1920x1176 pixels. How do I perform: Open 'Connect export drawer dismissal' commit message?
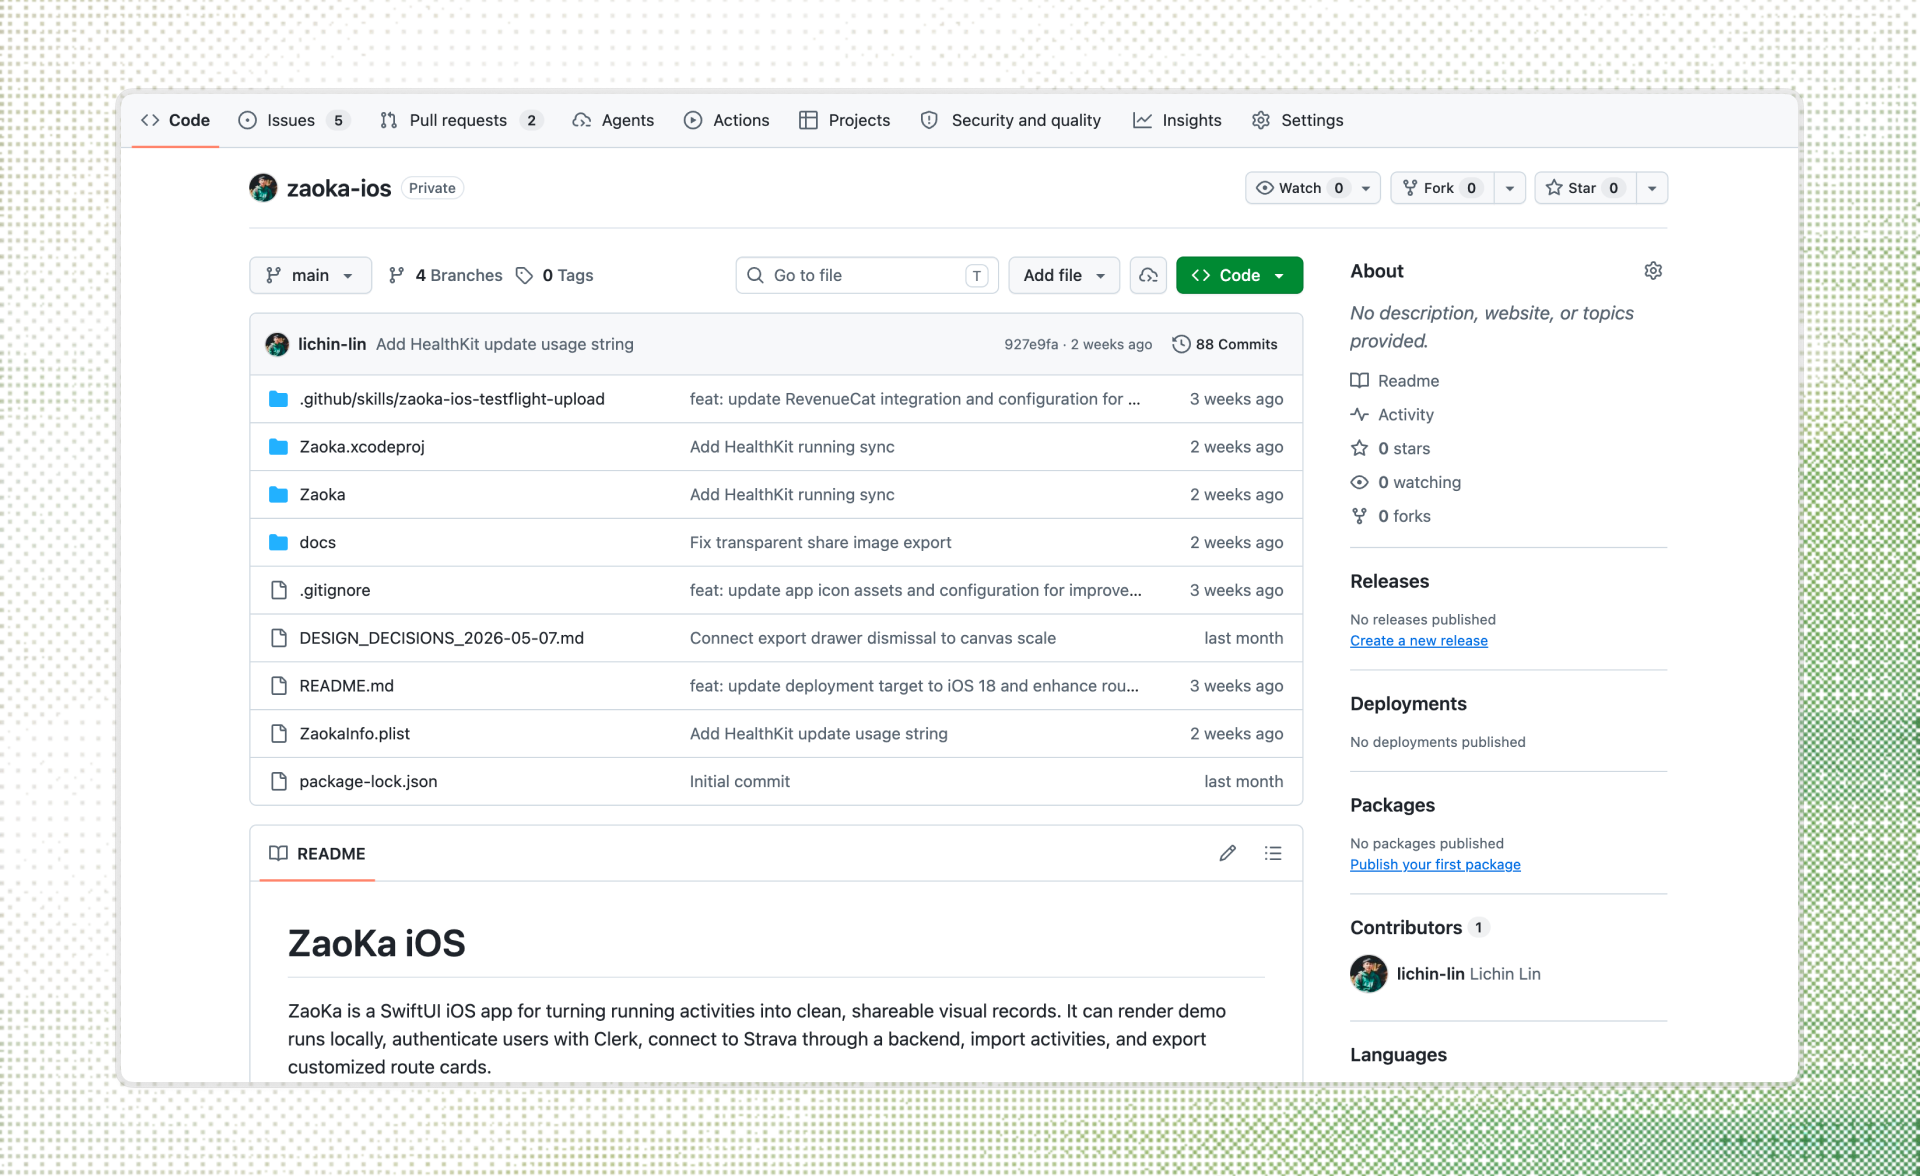pos(872,638)
